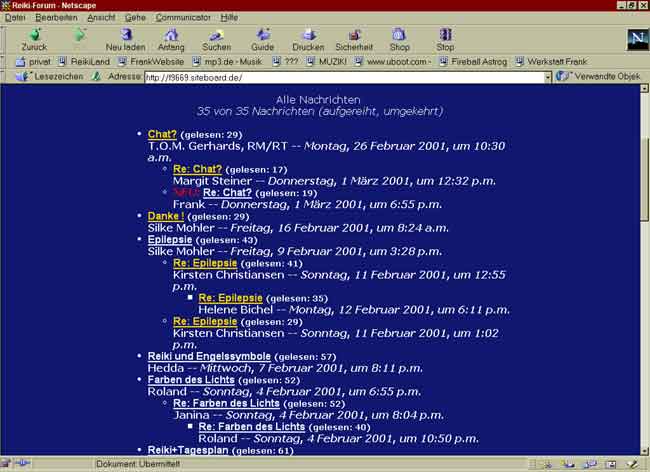The width and height of the screenshot is (650, 472).
Task: Open the privat bookmark folder
Action: pos(33,62)
